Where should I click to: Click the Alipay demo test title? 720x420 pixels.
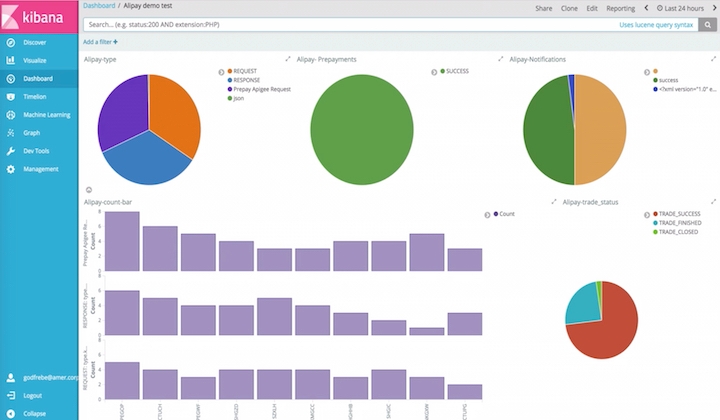(147, 6)
